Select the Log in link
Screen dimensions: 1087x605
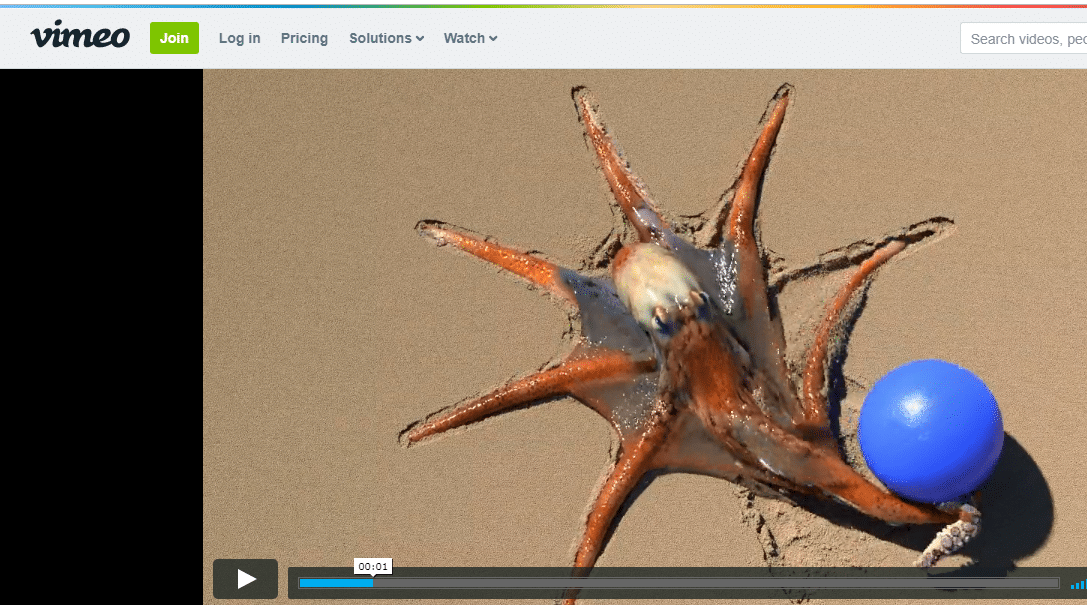tap(239, 38)
